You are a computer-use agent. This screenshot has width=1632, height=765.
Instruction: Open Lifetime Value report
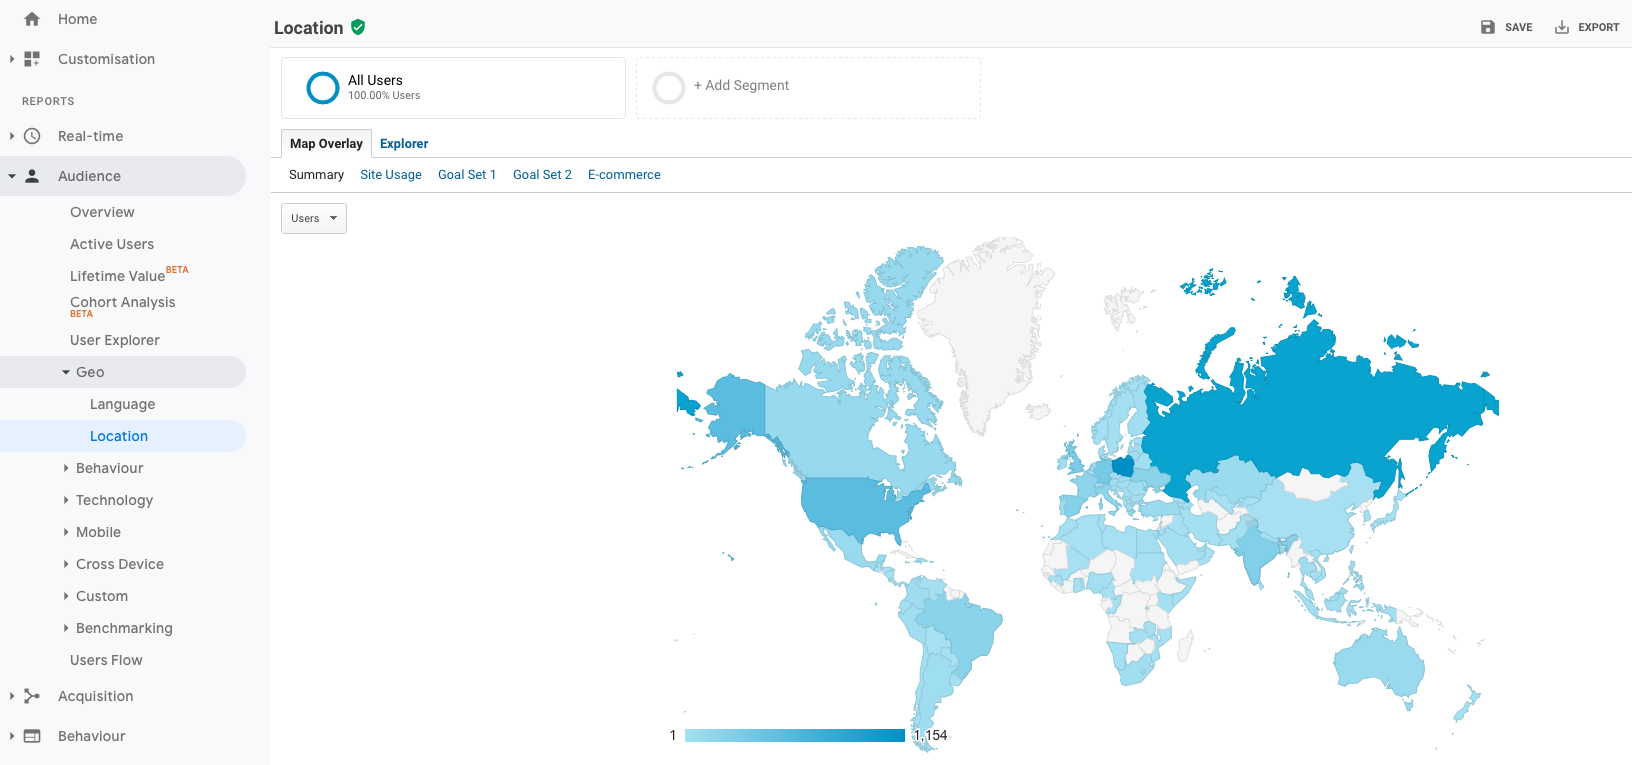pyautogui.click(x=117, y=276)
